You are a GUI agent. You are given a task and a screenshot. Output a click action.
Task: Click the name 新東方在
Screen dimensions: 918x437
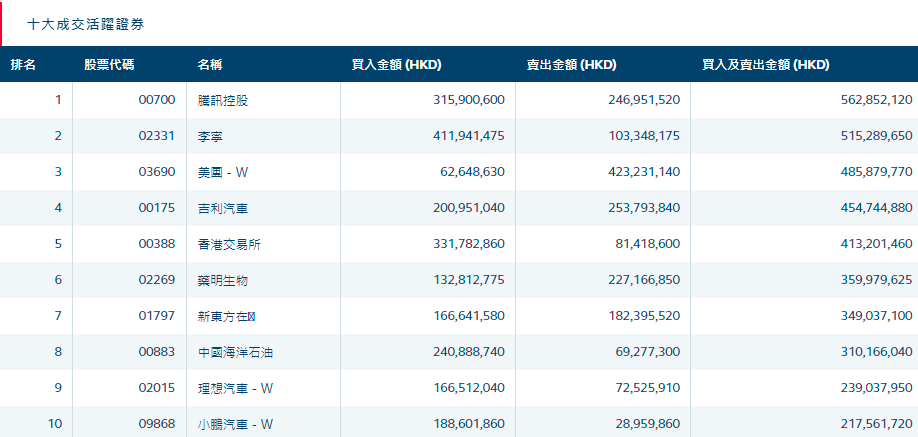(x=227, y=316)
